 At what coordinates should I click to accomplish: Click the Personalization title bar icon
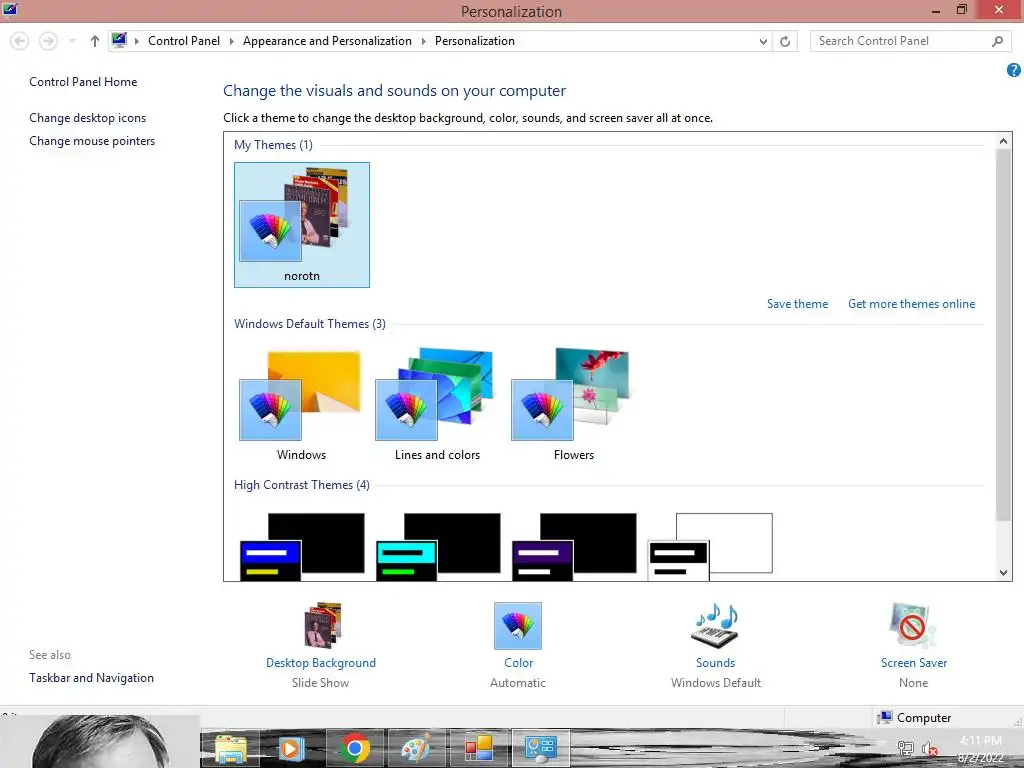click(10, 9)
